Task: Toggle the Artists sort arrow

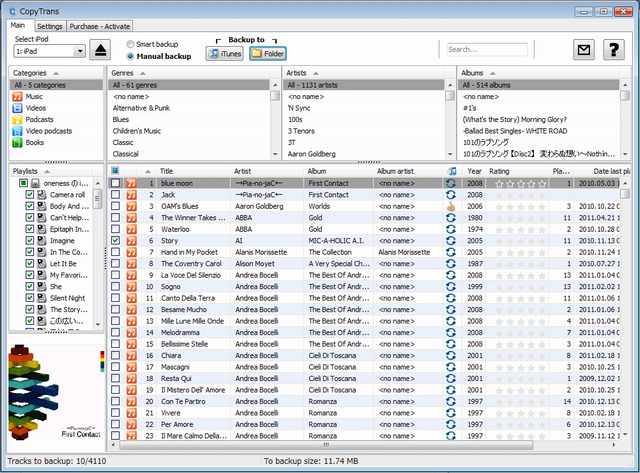Action: (316, 73)
